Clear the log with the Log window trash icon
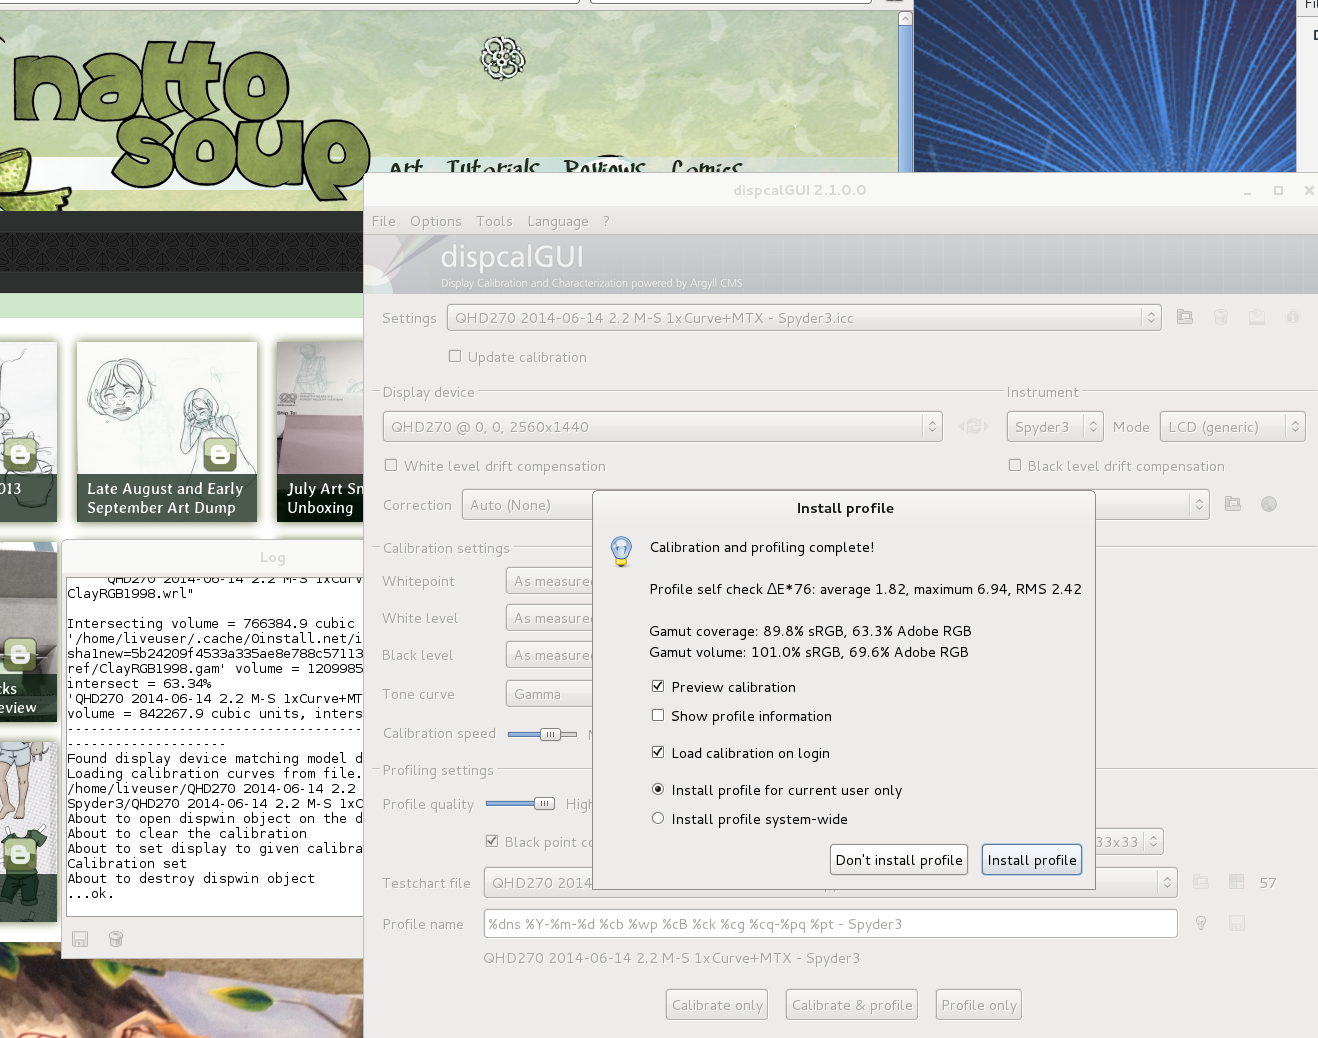The image size is (1318, 1038). click(116, 938)
